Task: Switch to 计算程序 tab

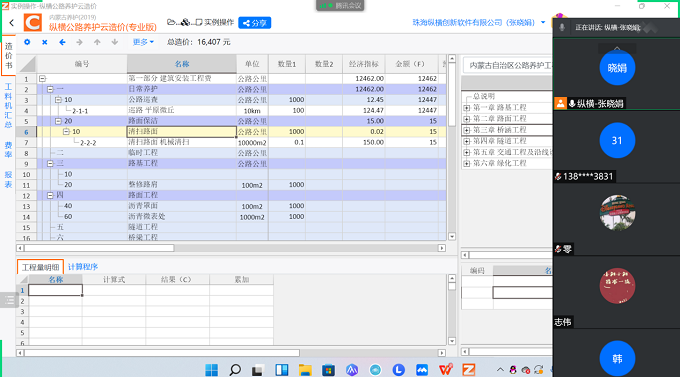Action: [83, 267]
